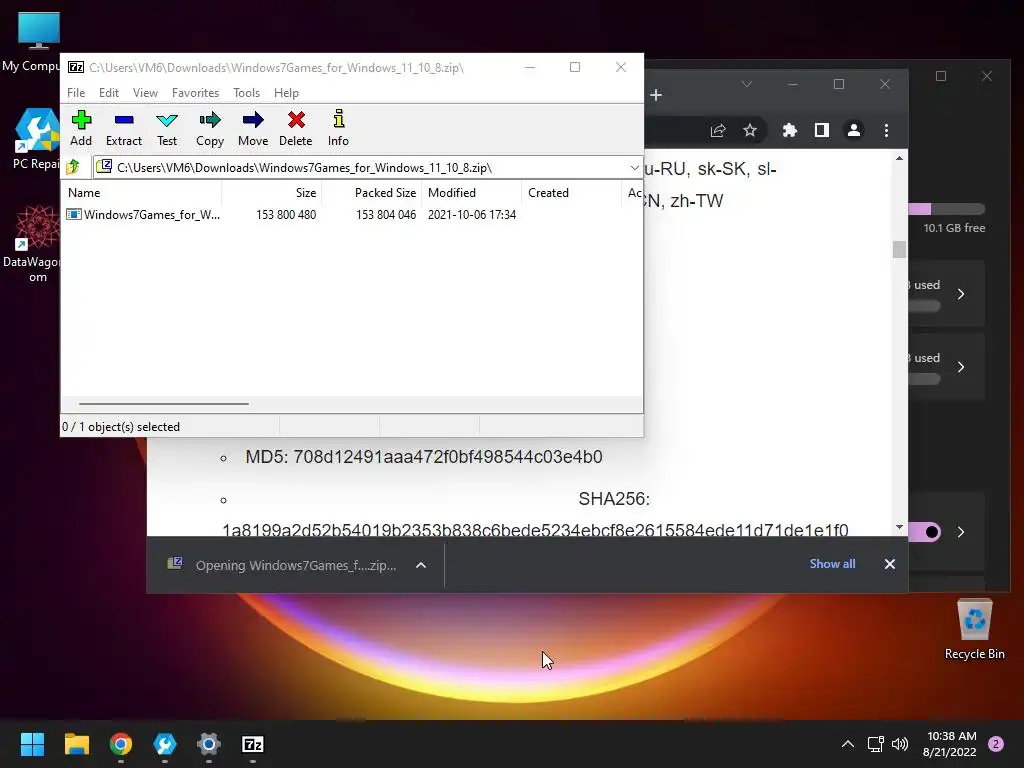Expand the row beside the Settings toggle

[961, 532]
